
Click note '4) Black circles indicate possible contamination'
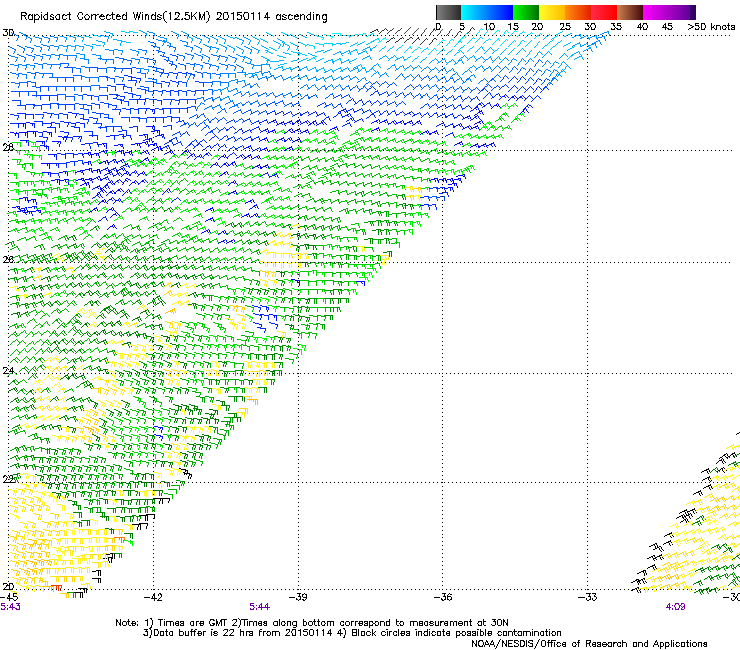coord(449,633)
